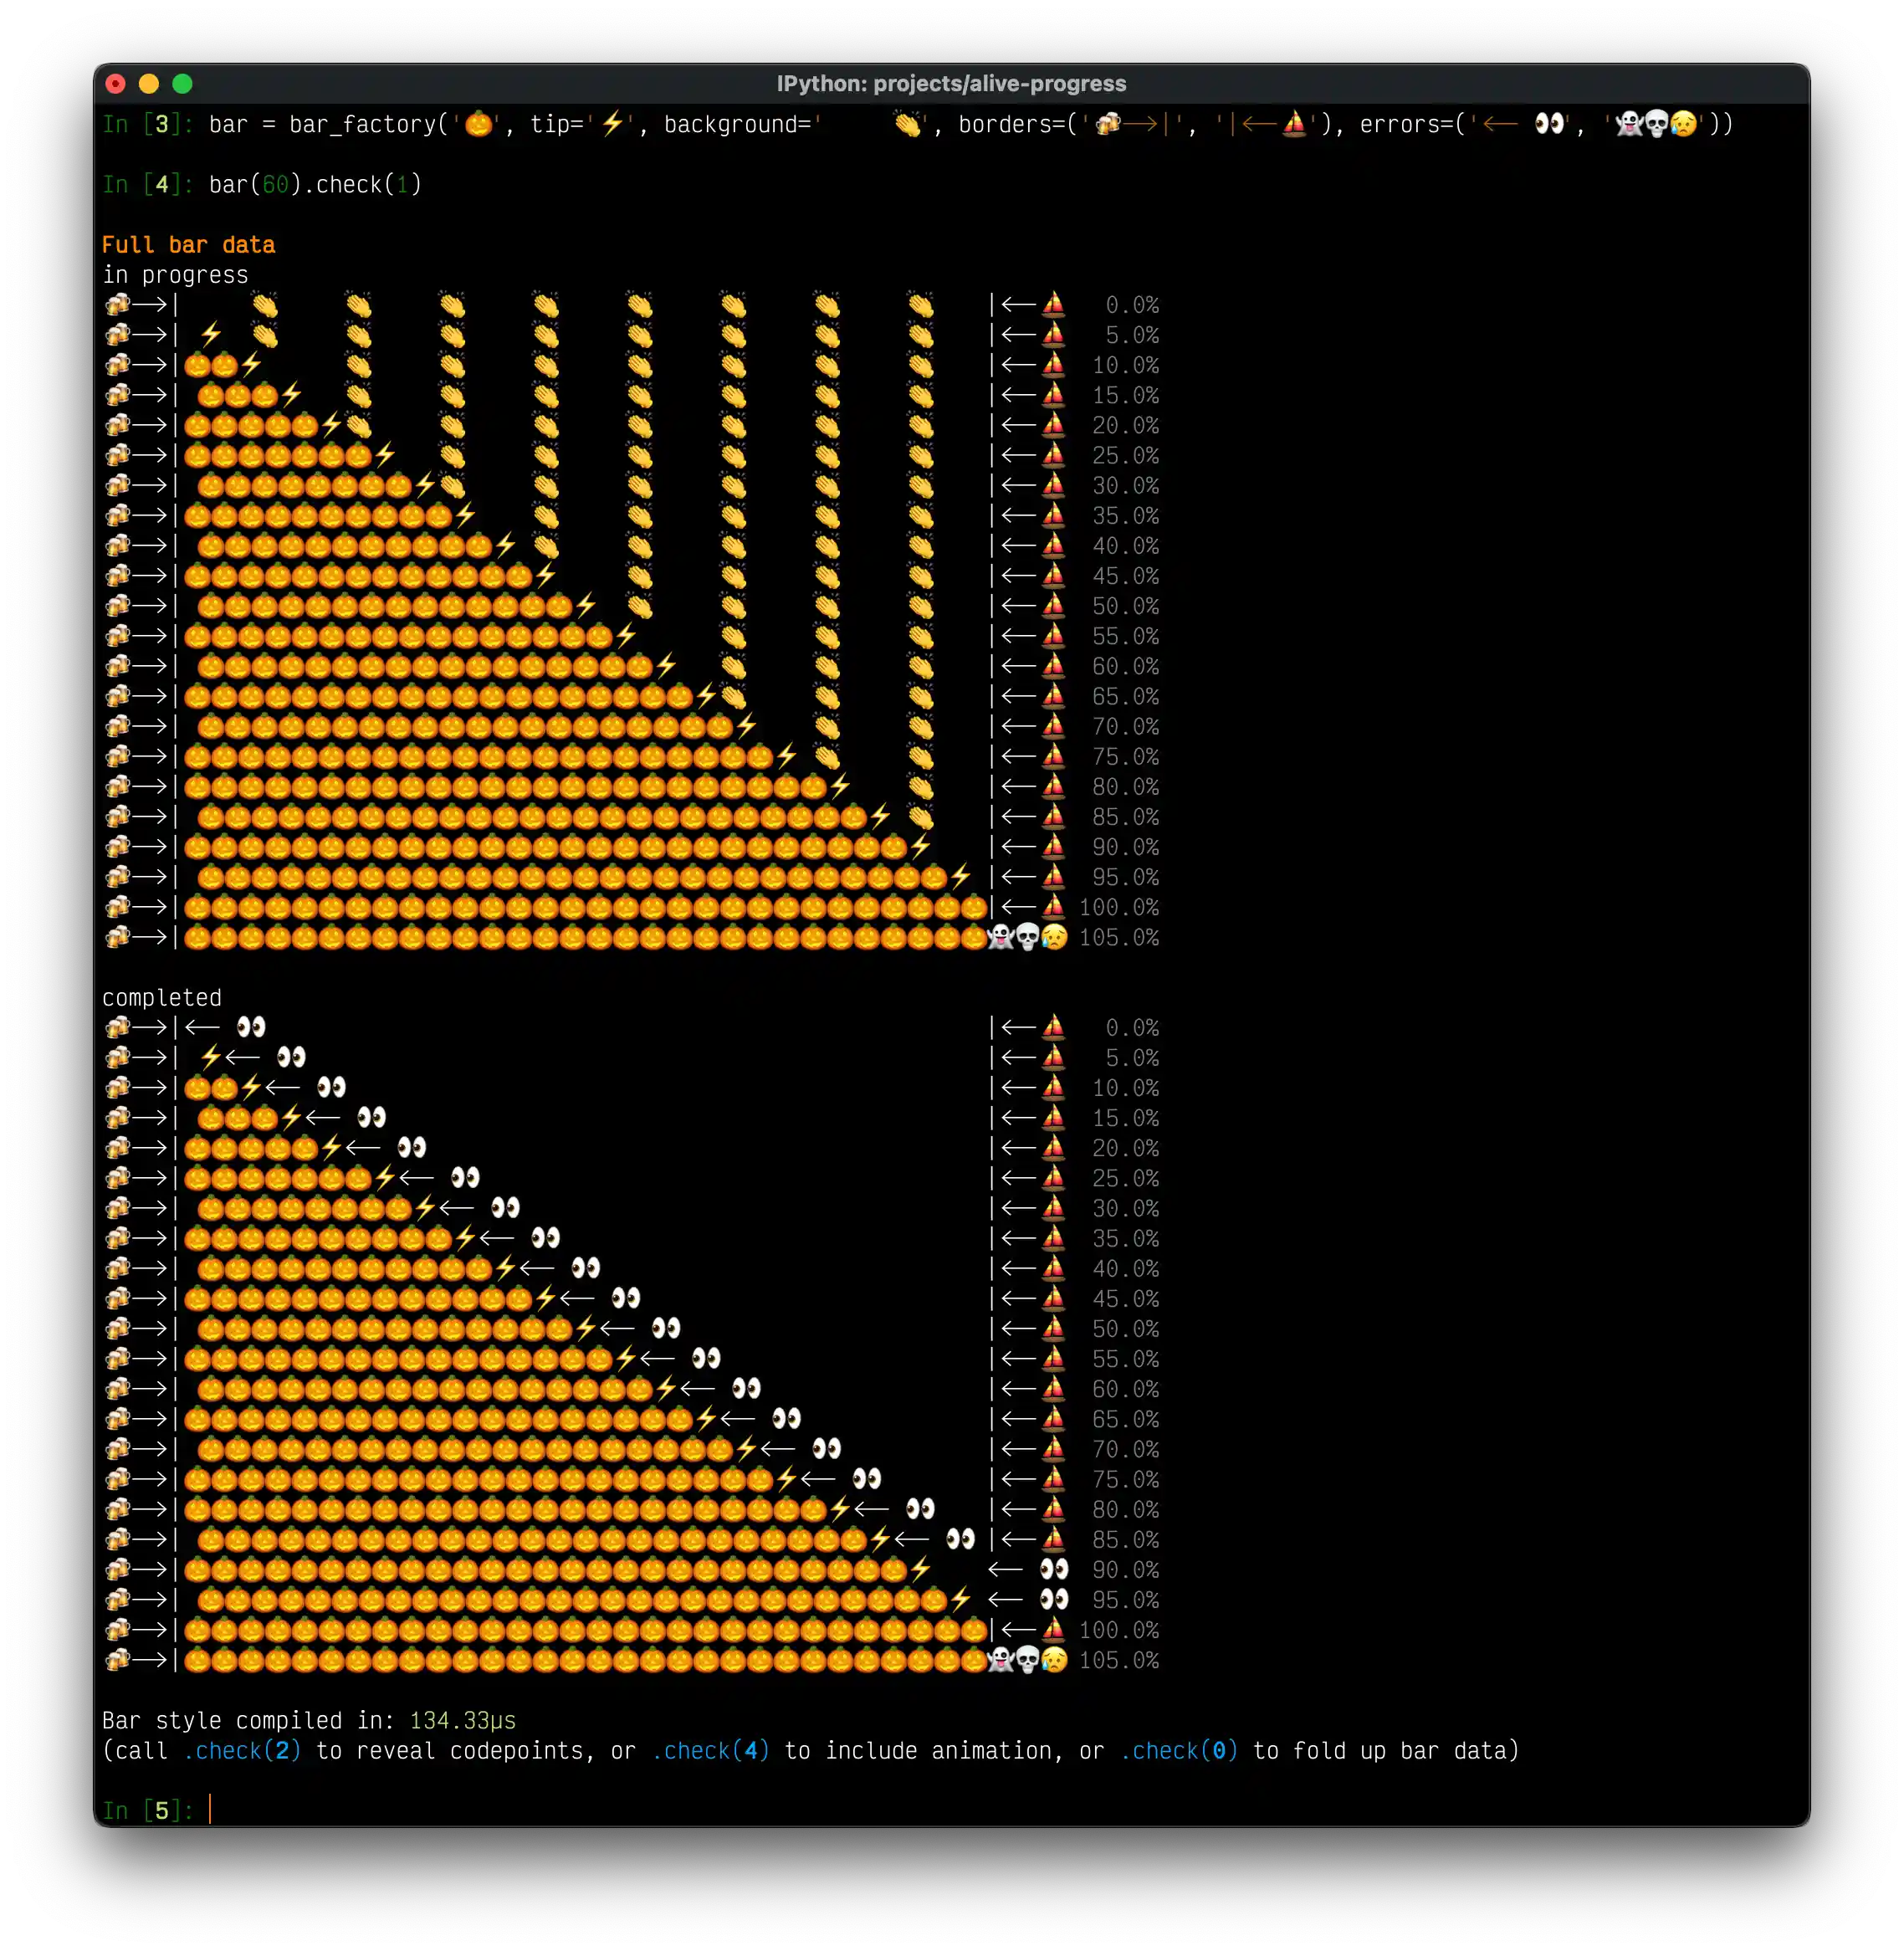Screen dimensions: 1904x1951
Task: Place cursor at the In [5] input prompt
Action: (210, 1810)
